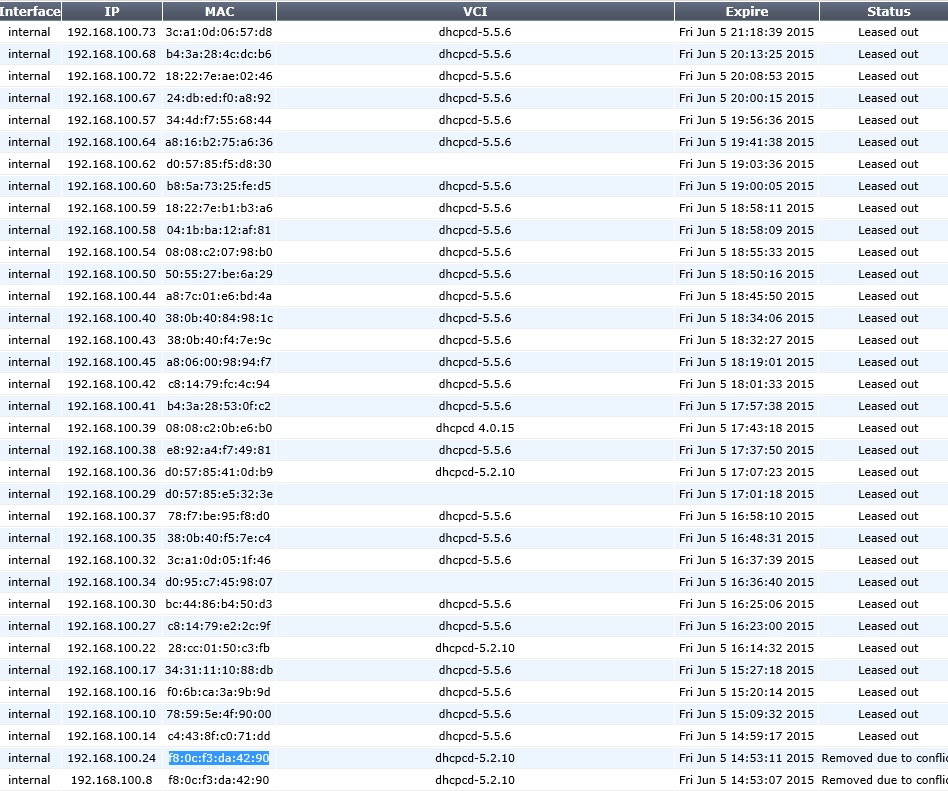This screenshot has height=791, width=948.
Task: Click MAC address e8:92:a4:f7:49:81
Action: (x=219, y=450)
